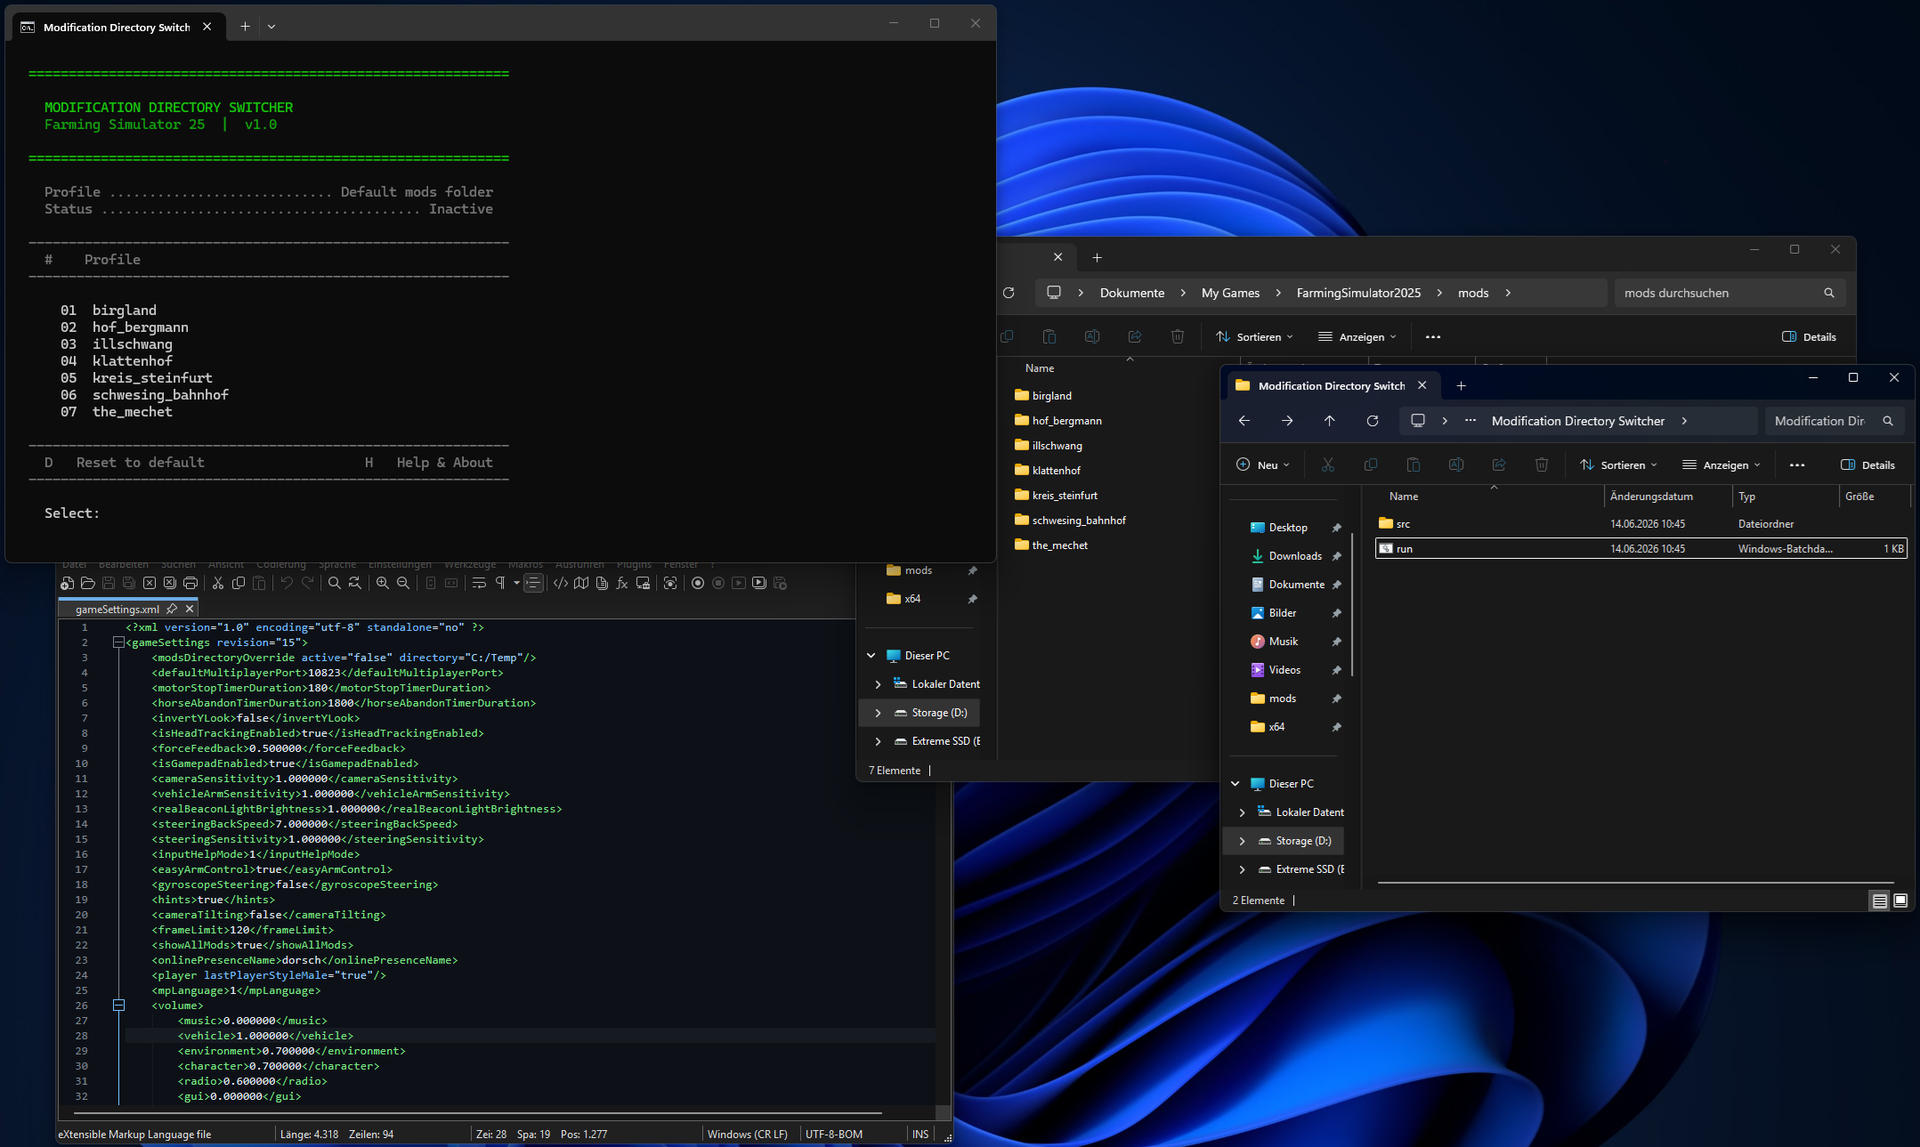Add a new tab in mods explorer window
The height and width of the screenshot is (1147, 1920).
tap(1097, 258)
